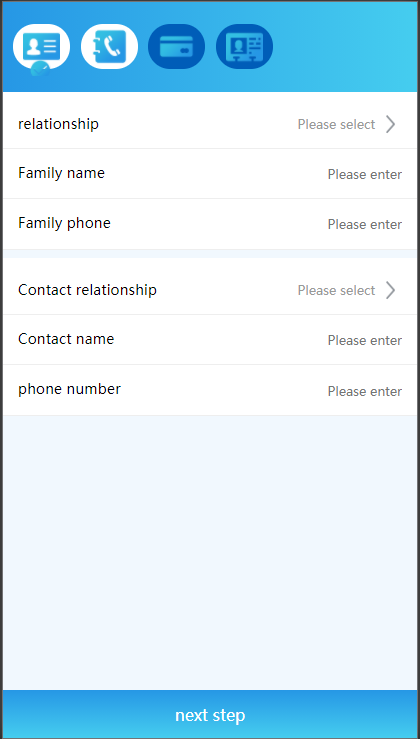Tap the 'next step' button
420x739 pixels.
(x=210, y=714)
